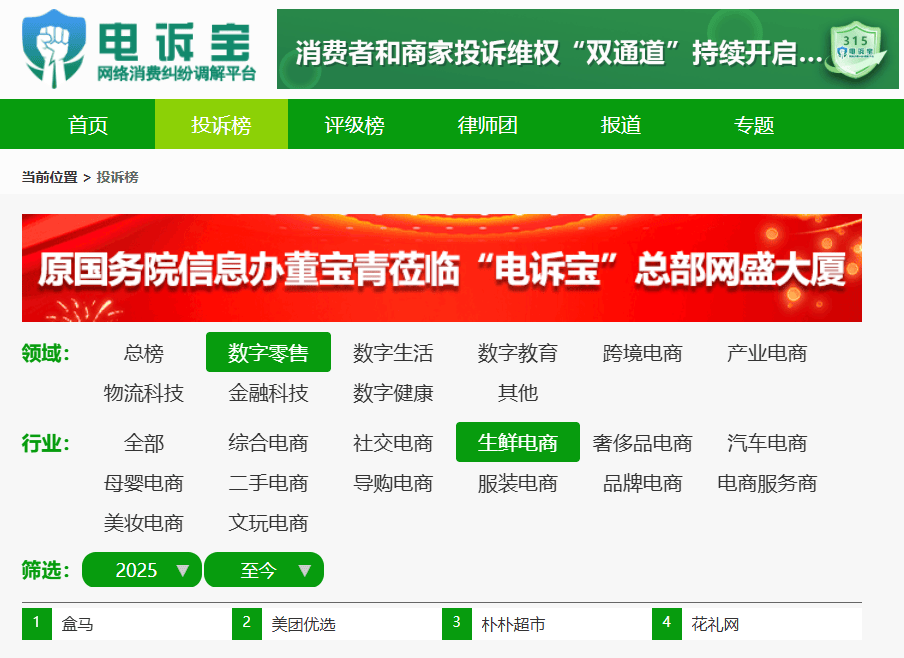Image resolution: width=904 pixels, height=658 pixels.
Task: Open the 评级榜 navigation tab
Action: coord(354,125)
